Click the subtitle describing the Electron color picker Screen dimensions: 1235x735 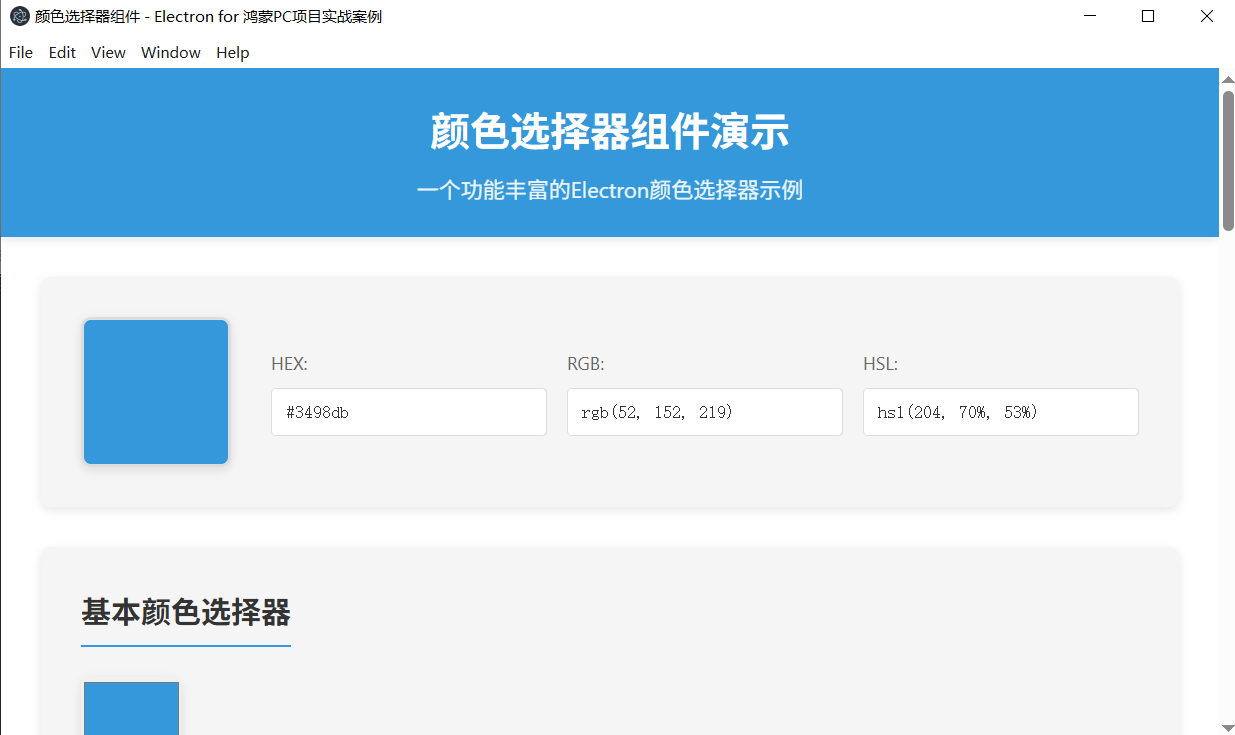pyautogui.click(x=610, y=190)
